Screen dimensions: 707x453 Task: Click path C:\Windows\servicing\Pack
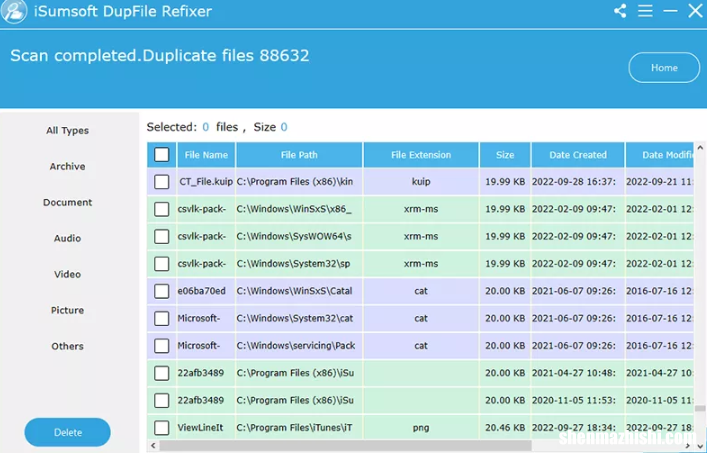pos(296,346)
